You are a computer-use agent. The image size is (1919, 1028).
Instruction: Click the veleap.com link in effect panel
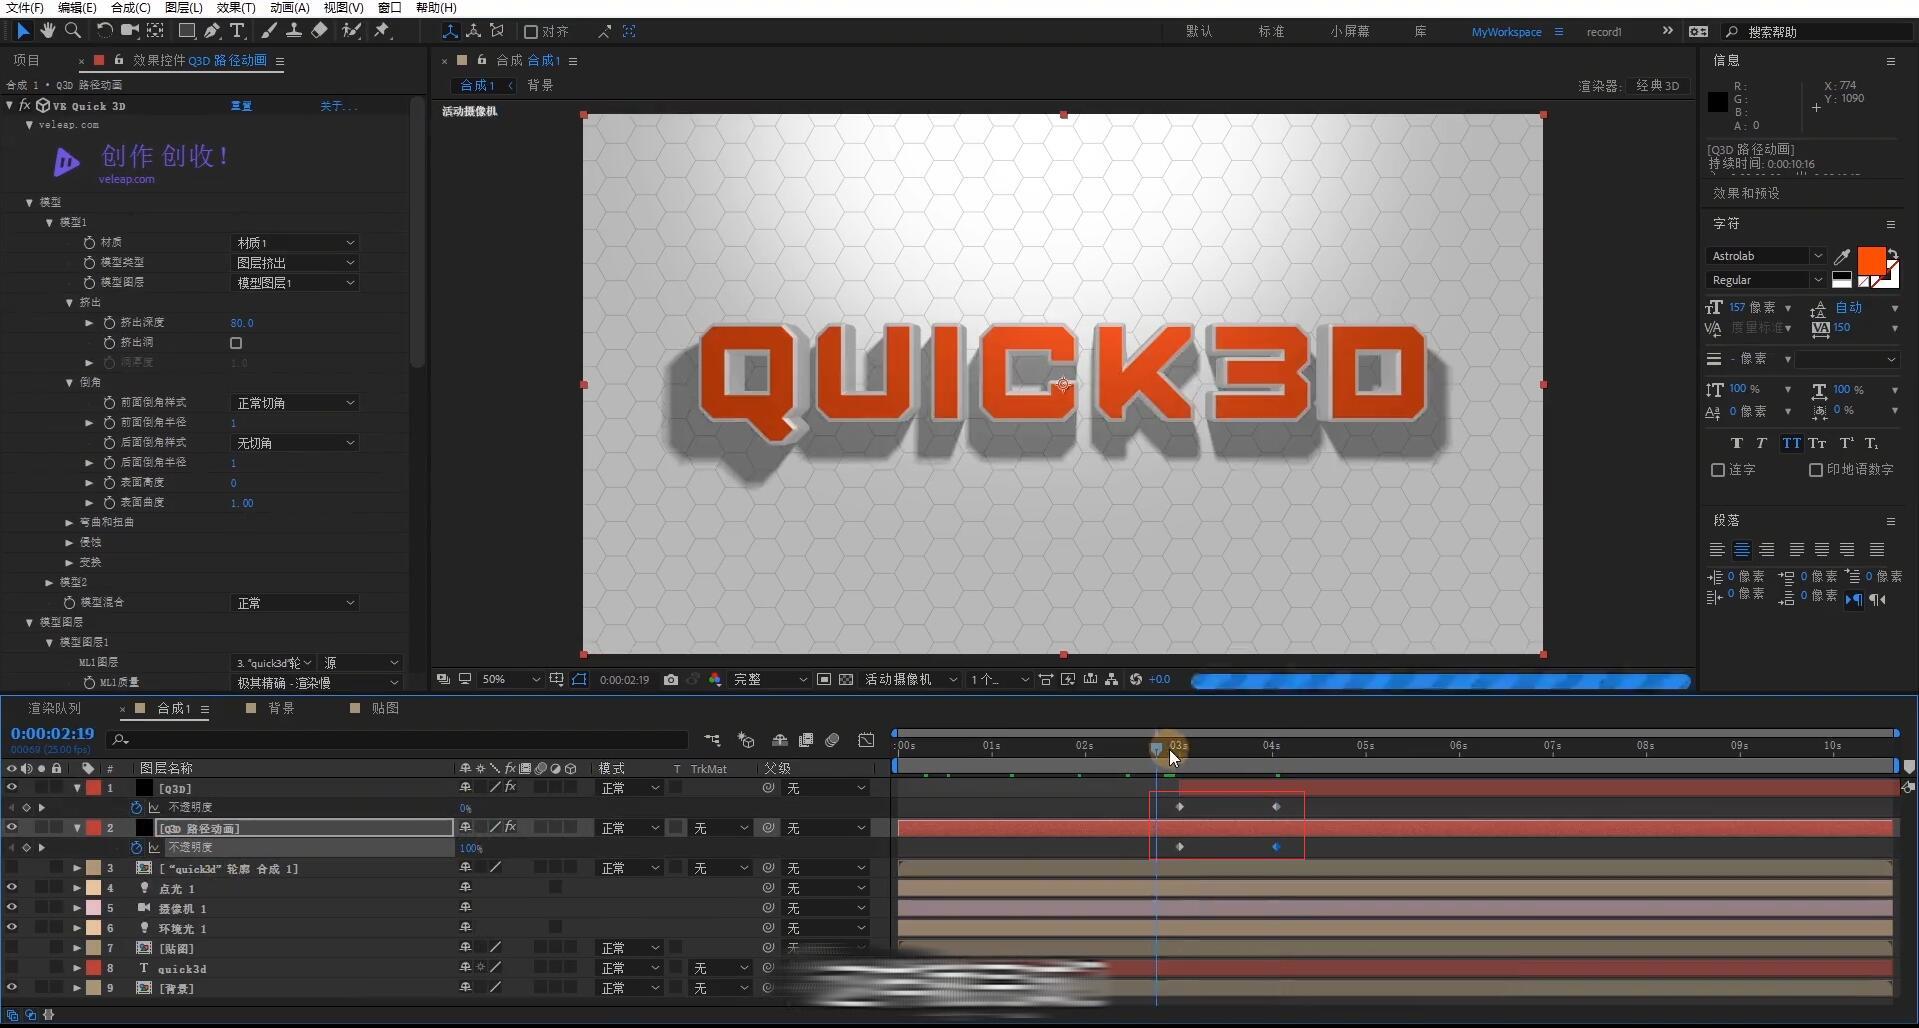coord(126,179)
